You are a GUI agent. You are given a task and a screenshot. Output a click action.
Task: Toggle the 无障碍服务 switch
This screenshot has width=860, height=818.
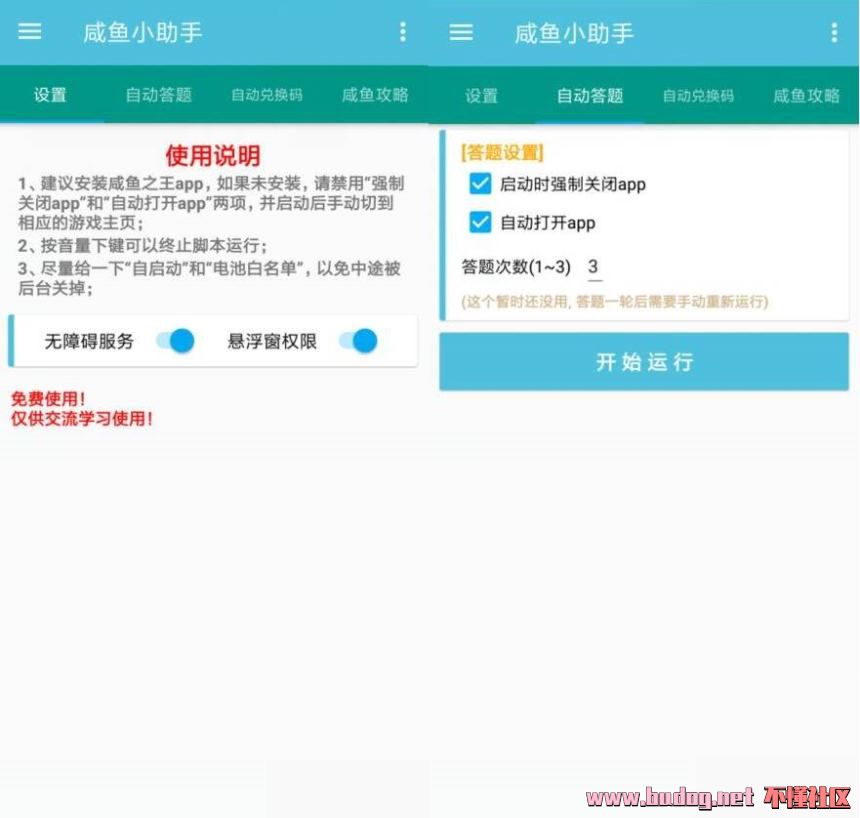(x=176, y=341)
